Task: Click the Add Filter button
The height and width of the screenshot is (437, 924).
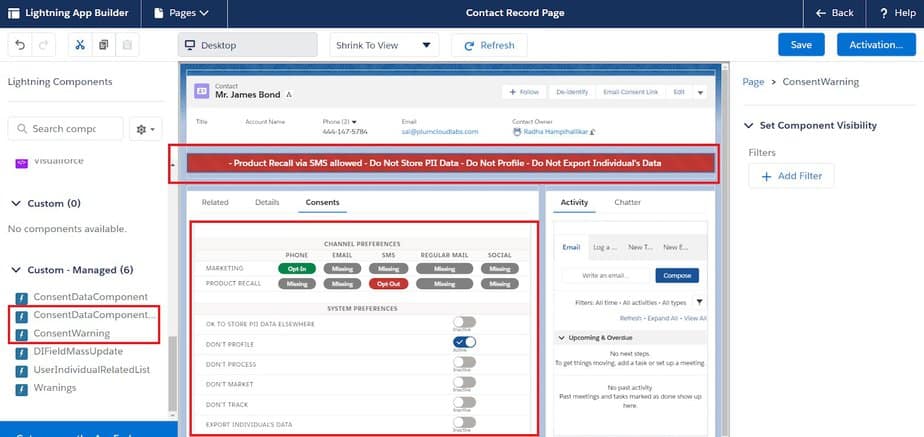Action: coord(791,176)
